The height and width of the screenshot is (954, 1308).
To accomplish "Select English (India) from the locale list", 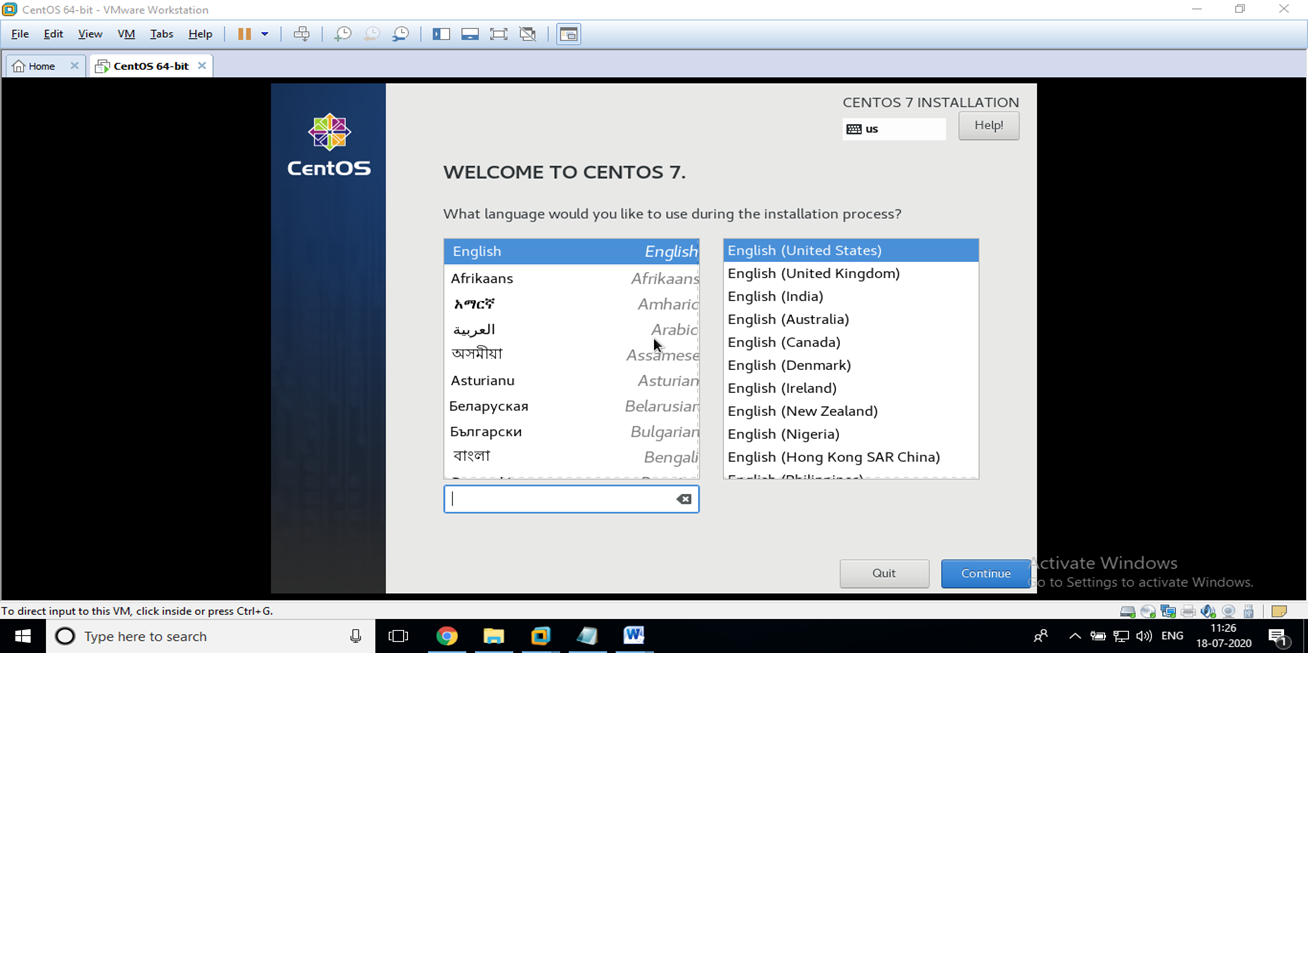I will [x=775, y=296].
